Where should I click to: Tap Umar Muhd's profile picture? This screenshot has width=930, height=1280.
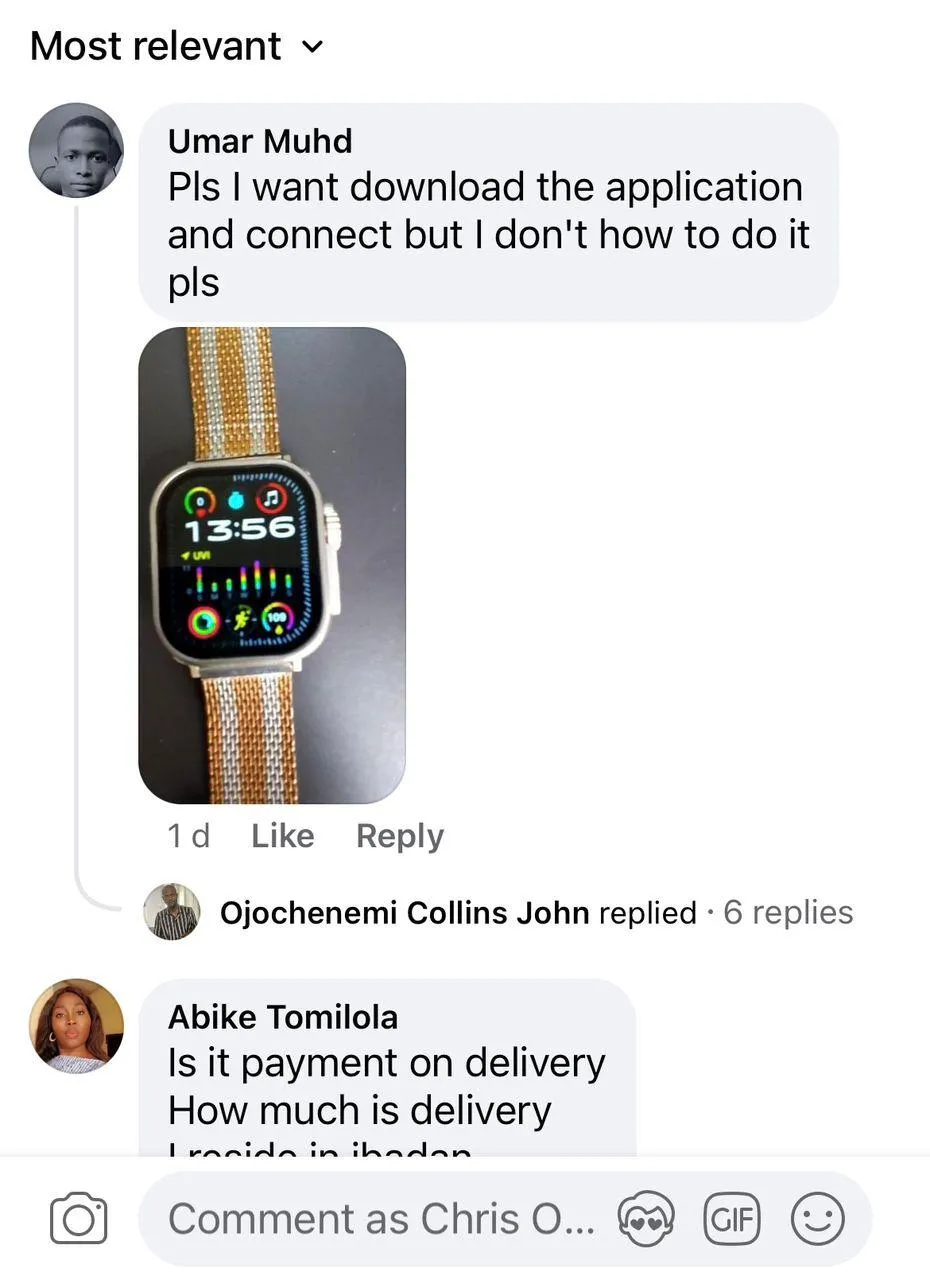pos(76,150)
